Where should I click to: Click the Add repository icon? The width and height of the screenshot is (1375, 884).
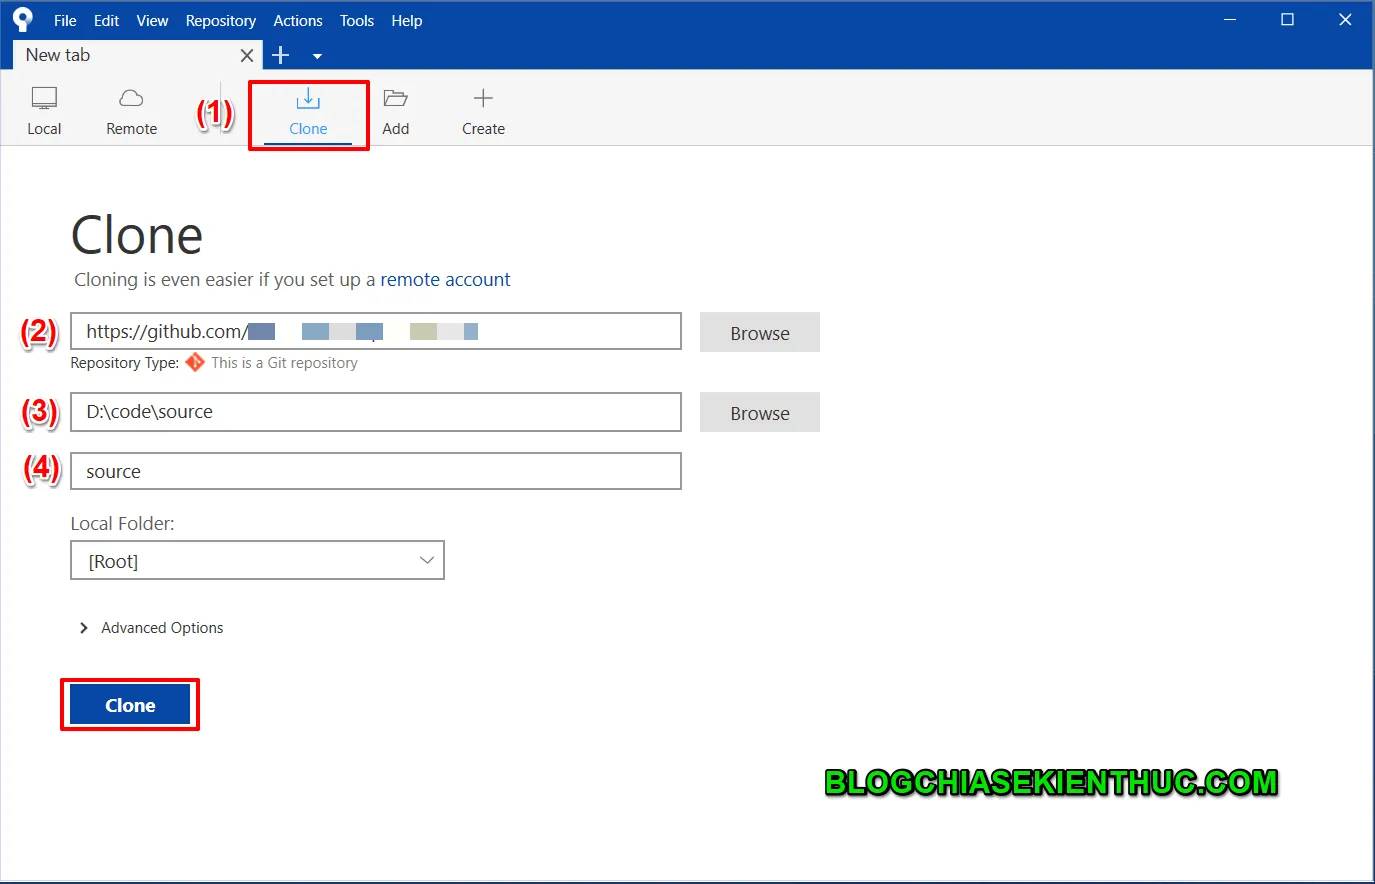pos(396,108)
